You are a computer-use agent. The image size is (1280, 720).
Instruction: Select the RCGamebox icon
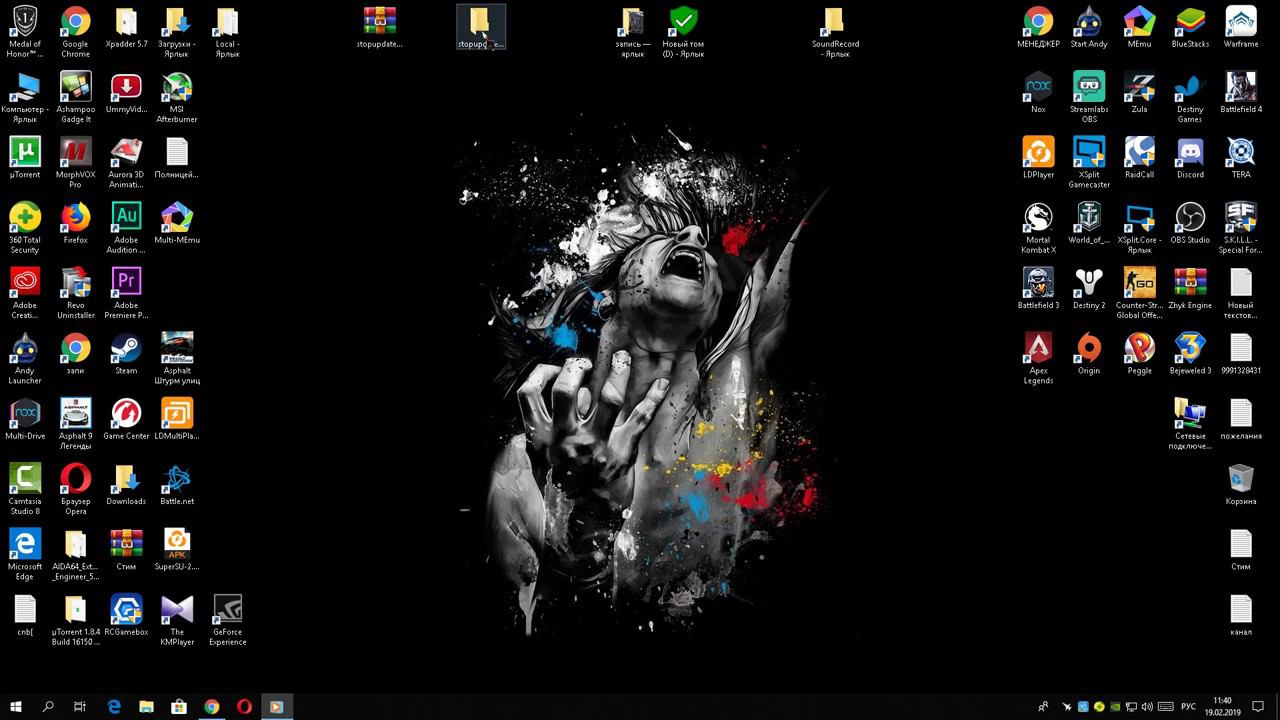click(x=126, y=615)
